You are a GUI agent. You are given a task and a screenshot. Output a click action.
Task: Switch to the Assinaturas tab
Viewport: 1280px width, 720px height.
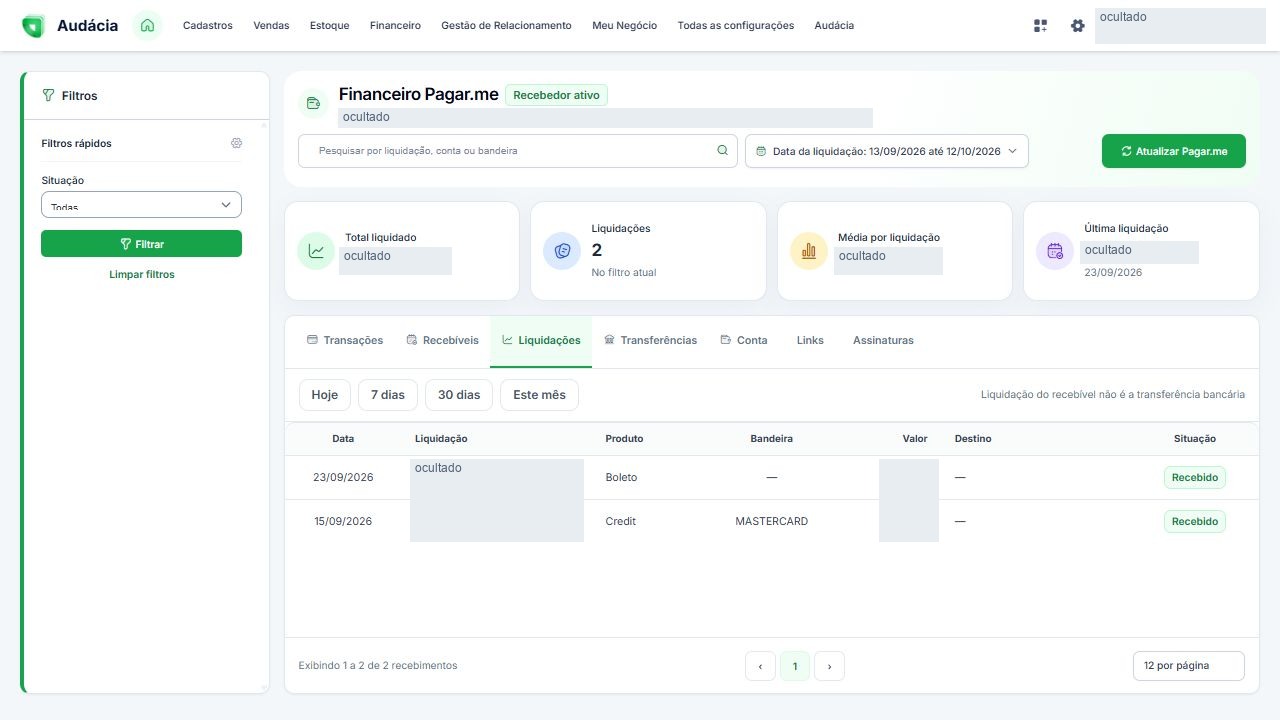[x=883, y=341]
